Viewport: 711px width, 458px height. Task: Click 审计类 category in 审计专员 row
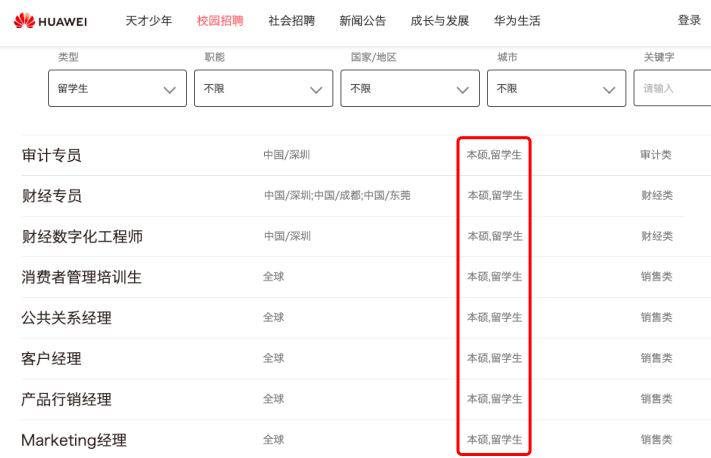(656, 155)
